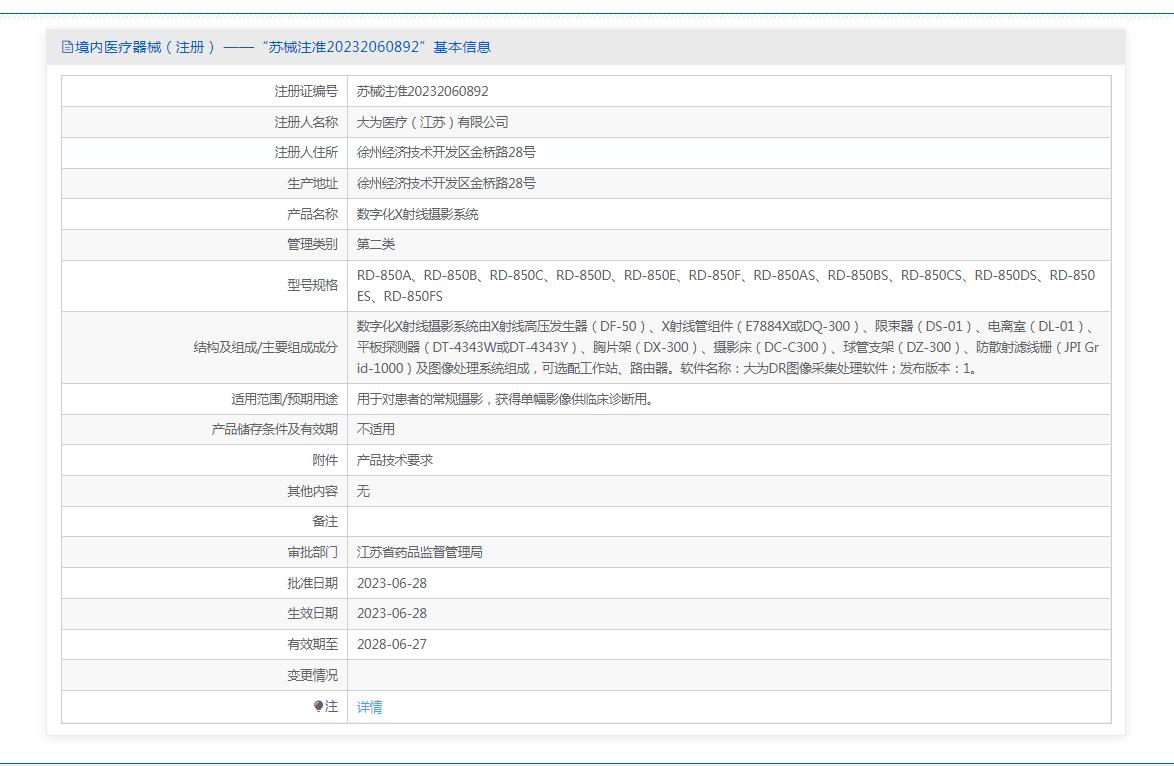Select product name 数字化X射线摄影系统
Screen dimensions: 1174x766
417,214
